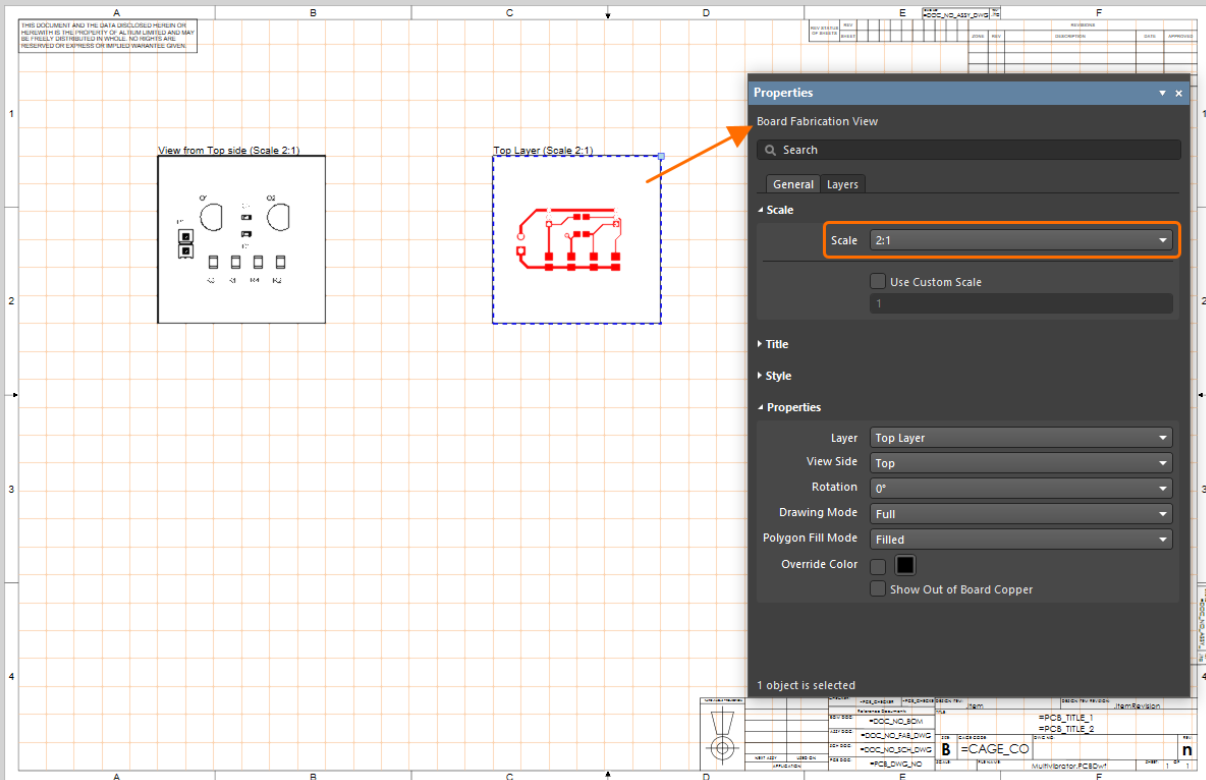1206x780 pixels.
Task: Expand the Style section
Action: (x=777, y=376)
